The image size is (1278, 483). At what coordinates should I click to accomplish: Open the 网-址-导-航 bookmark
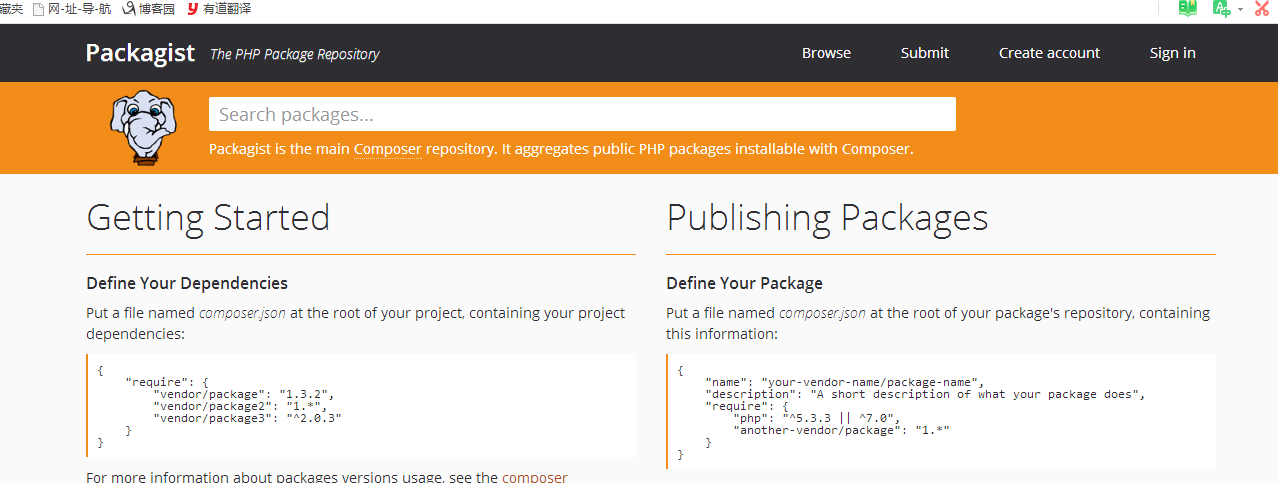pyautogui.click(x=72, y=8)
